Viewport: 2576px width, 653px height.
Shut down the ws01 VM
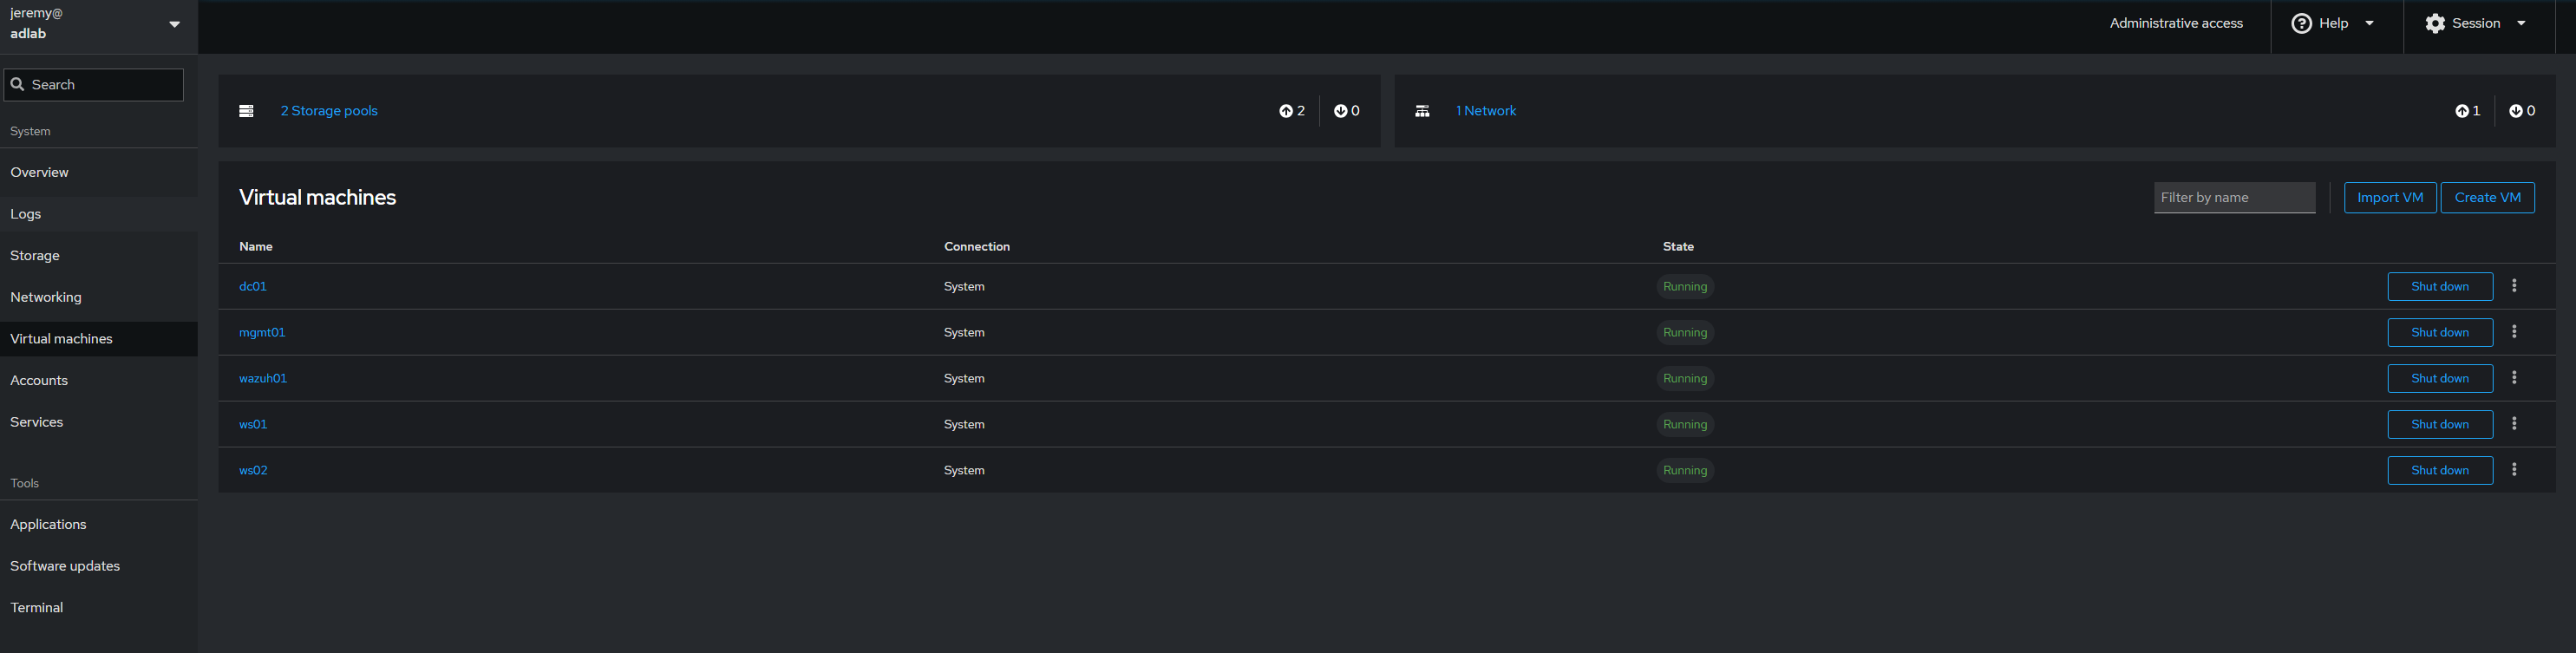click(x=2440, y=424)
